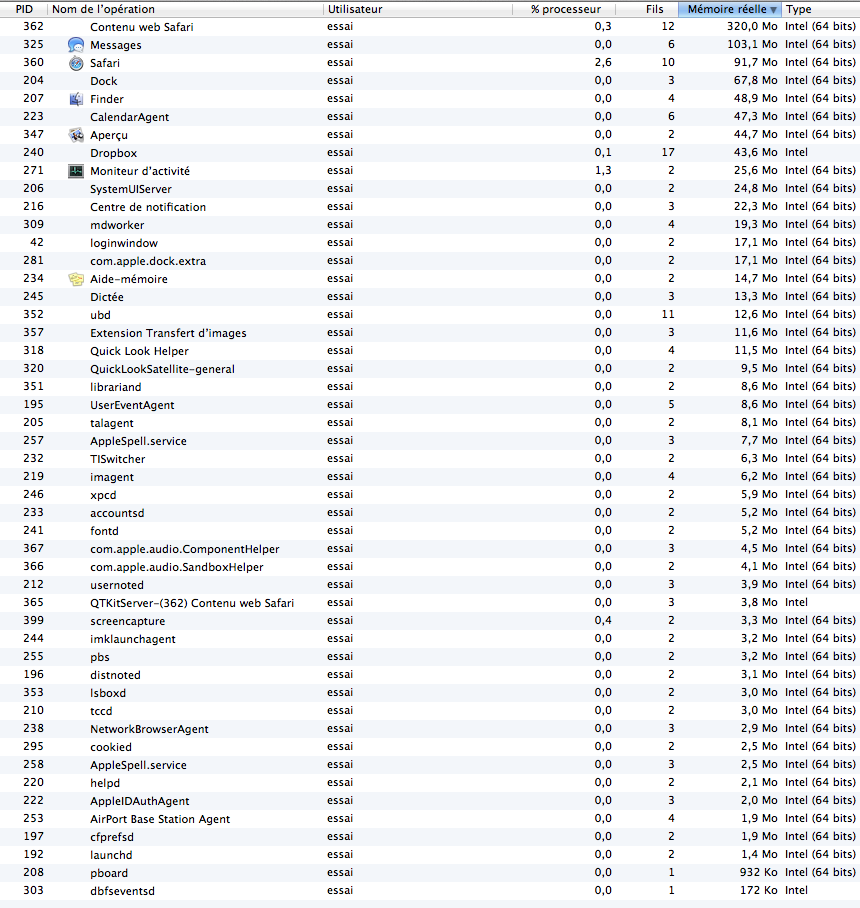860x908 pixels.
Task: Sort by % processeur column header
Action: (564, 9)
